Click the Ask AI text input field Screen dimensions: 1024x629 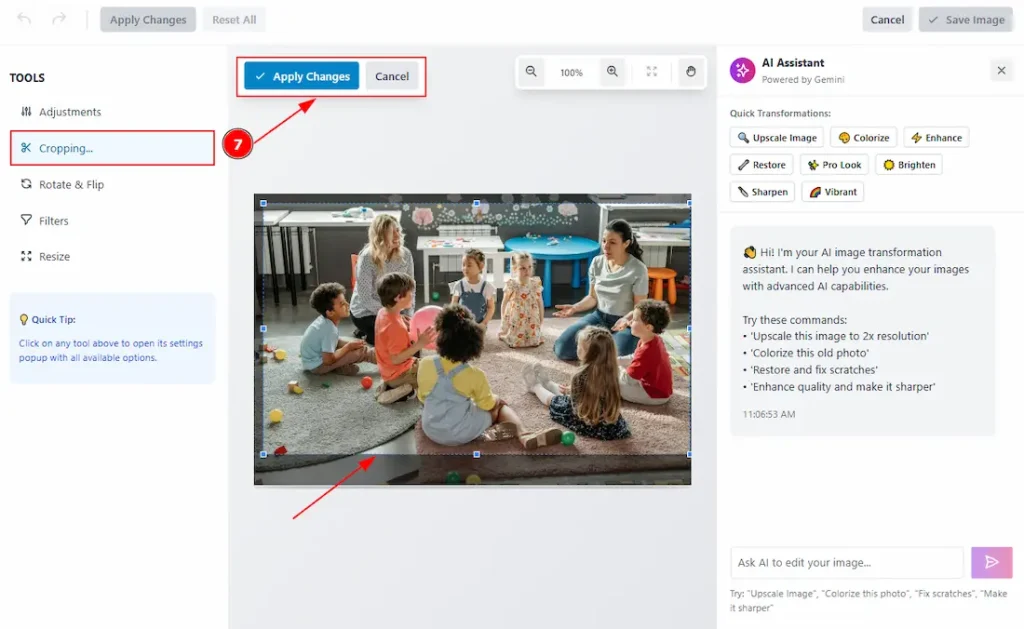coord(846,562)
